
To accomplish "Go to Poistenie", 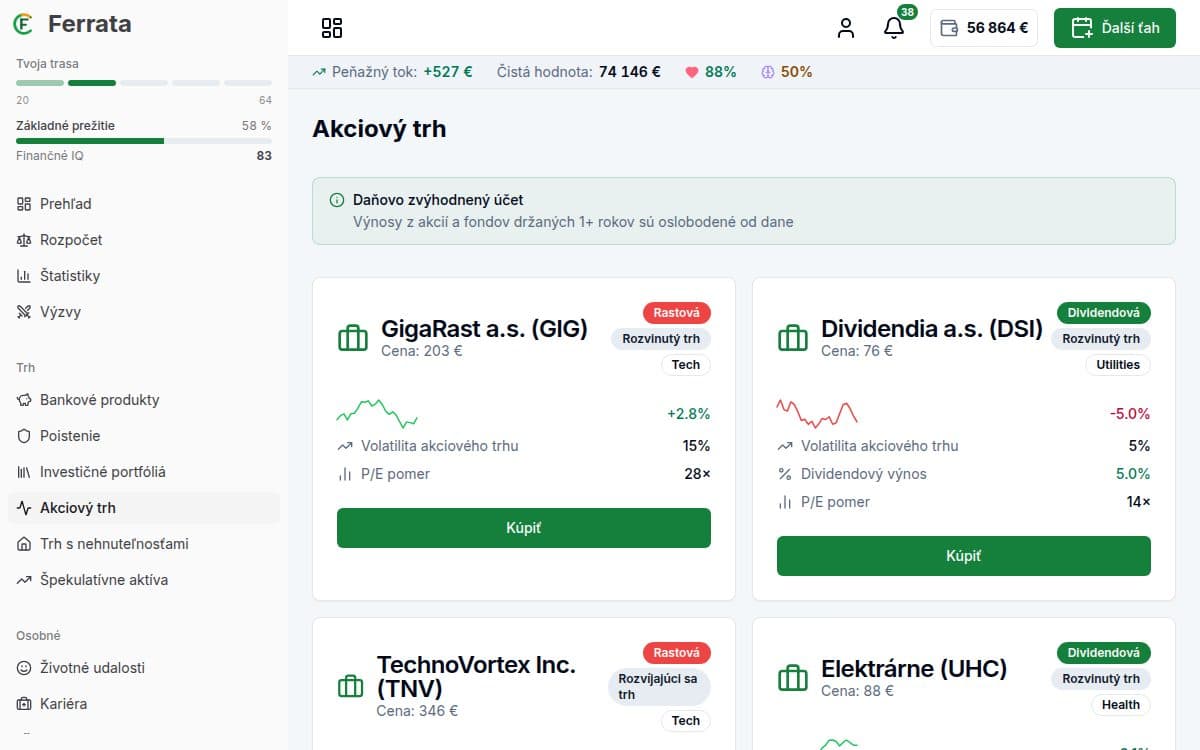I will coord(144,436).
